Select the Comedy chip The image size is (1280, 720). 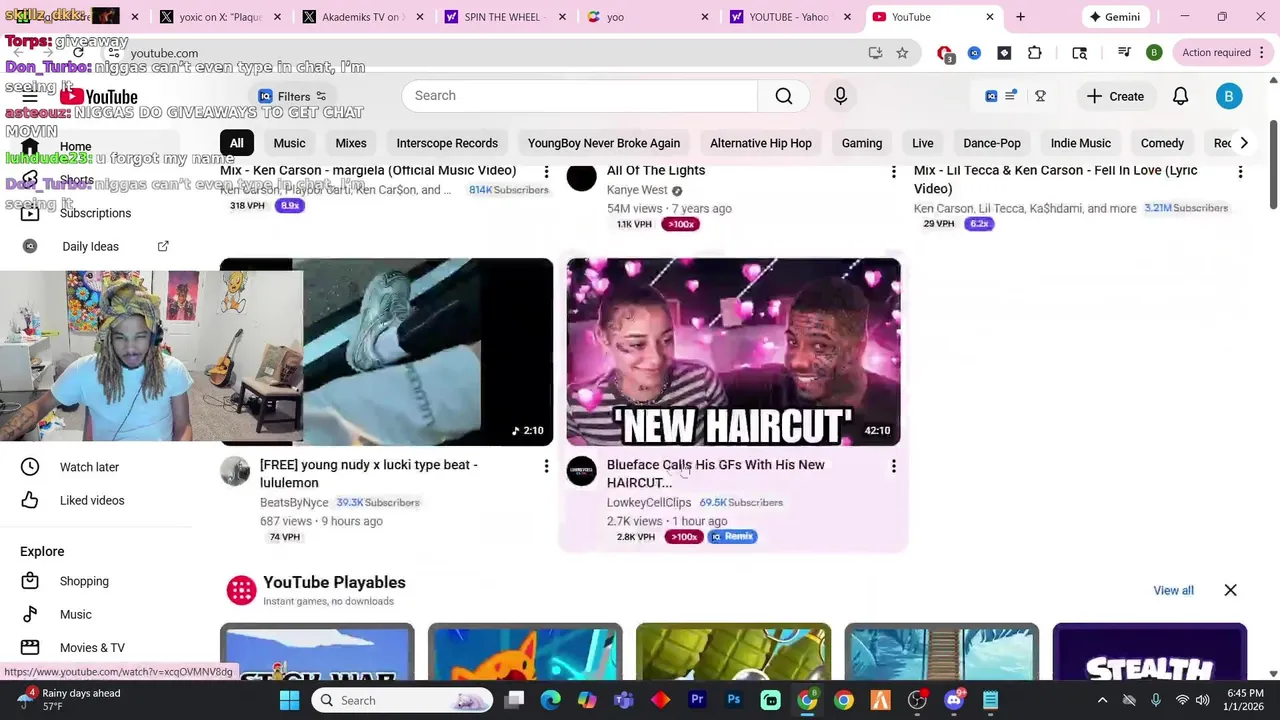click(1162, 143)
